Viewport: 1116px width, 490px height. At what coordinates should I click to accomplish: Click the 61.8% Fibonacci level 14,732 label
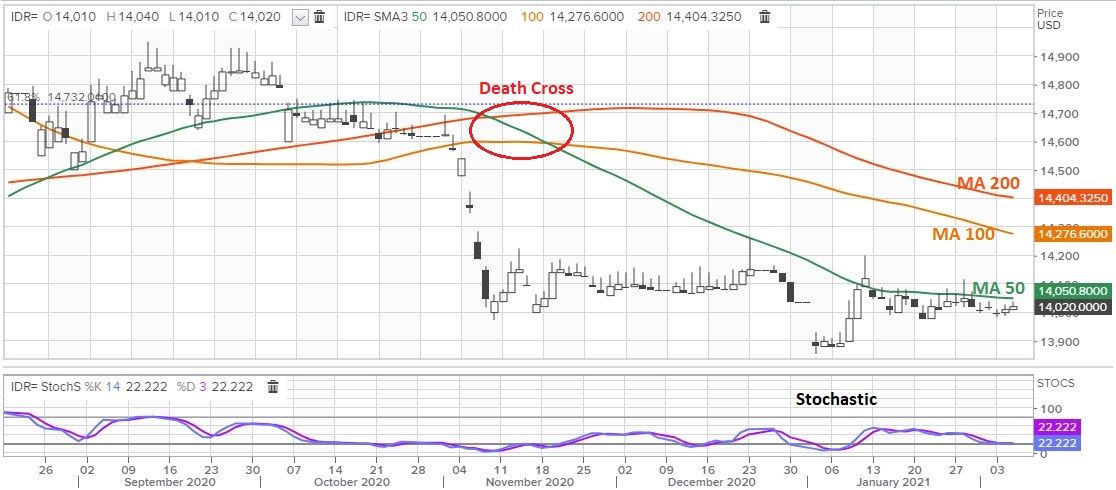coord(60,96)
